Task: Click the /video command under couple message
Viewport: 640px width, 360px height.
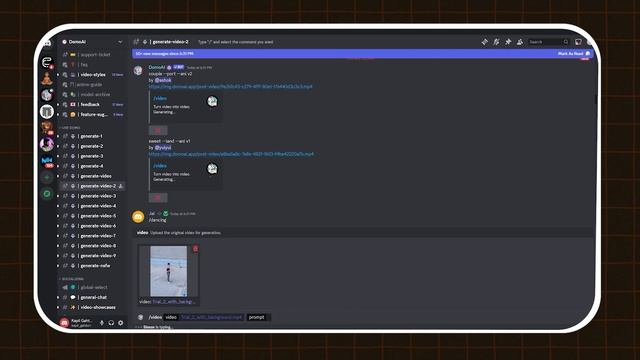Action: (160, 98)
